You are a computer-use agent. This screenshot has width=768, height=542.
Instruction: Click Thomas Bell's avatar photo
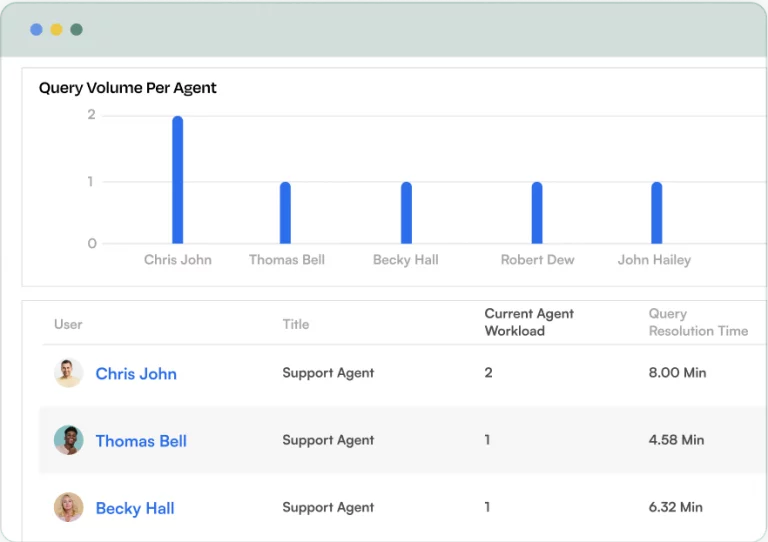pyautogui.click(x=68, y=440)
